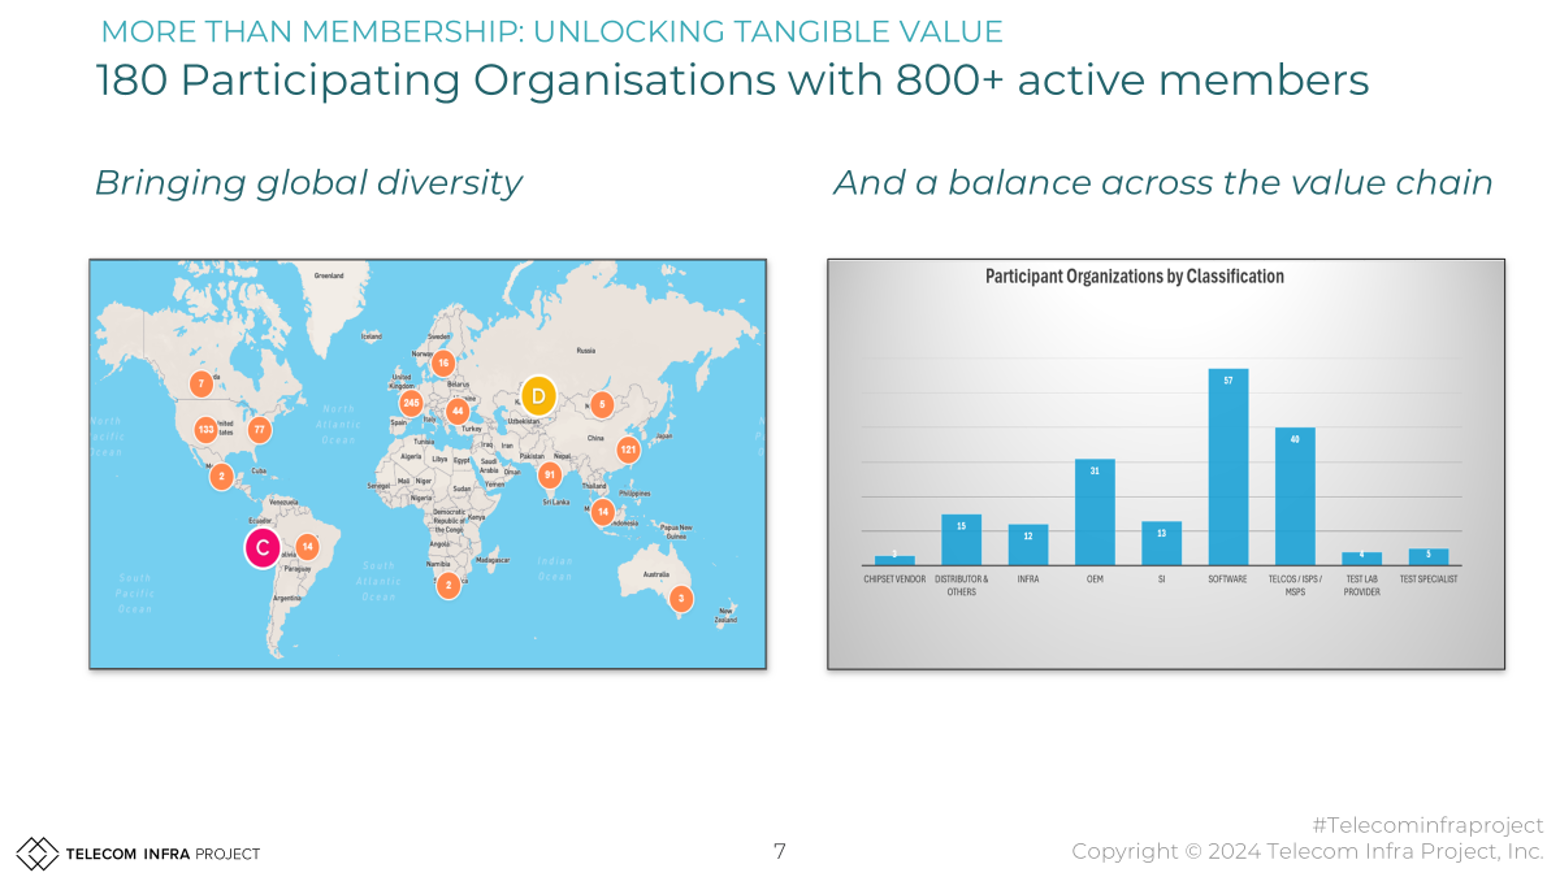
Task: Click the #Telecominfraproject hashtag text
Action: pos(1427,825)
